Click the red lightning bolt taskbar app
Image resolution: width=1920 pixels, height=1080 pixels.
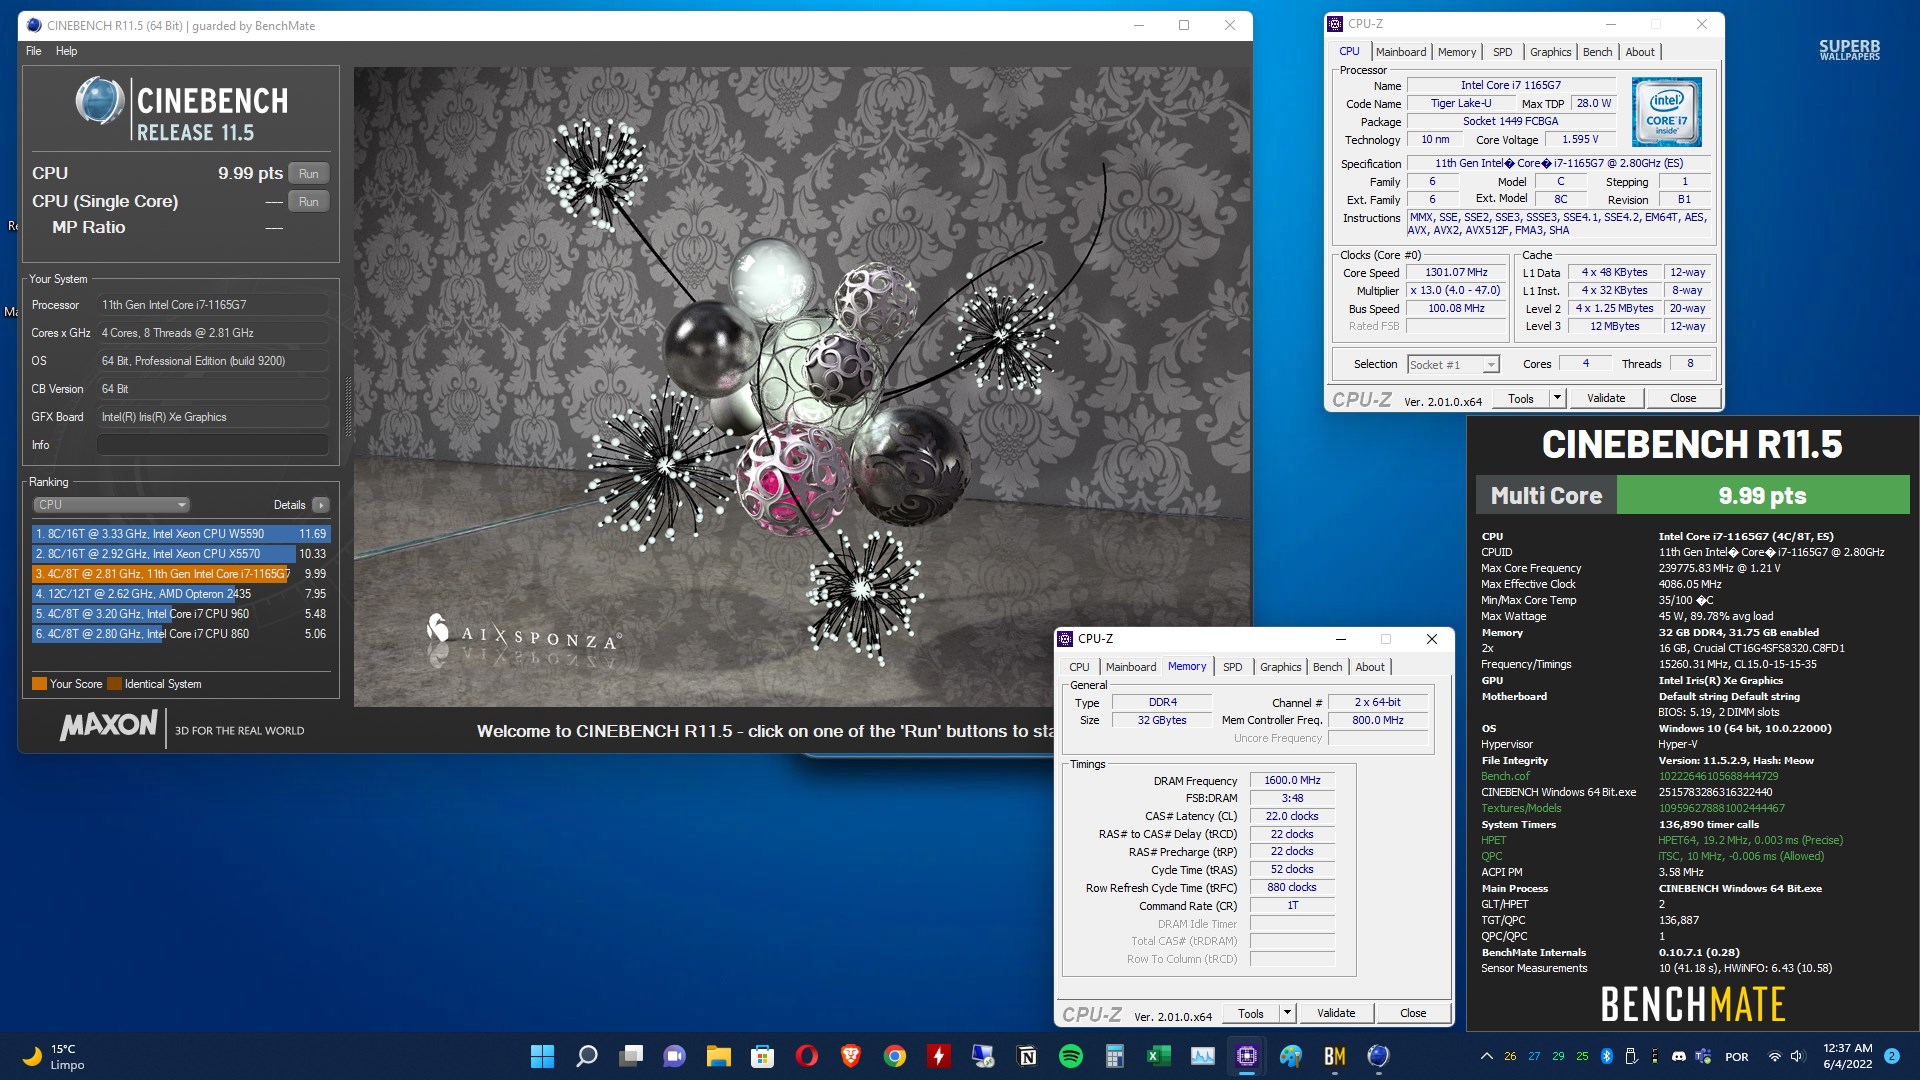pyautogui.click(x=939, y=1056)
